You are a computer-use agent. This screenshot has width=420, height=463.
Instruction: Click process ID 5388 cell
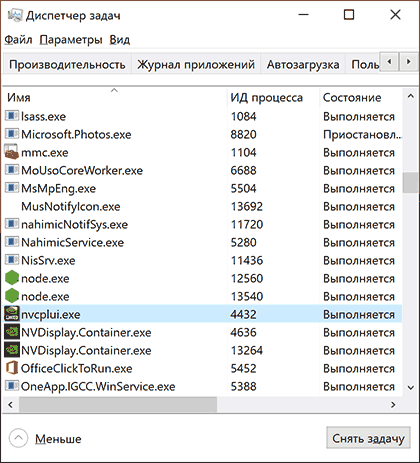click(244, 386)
